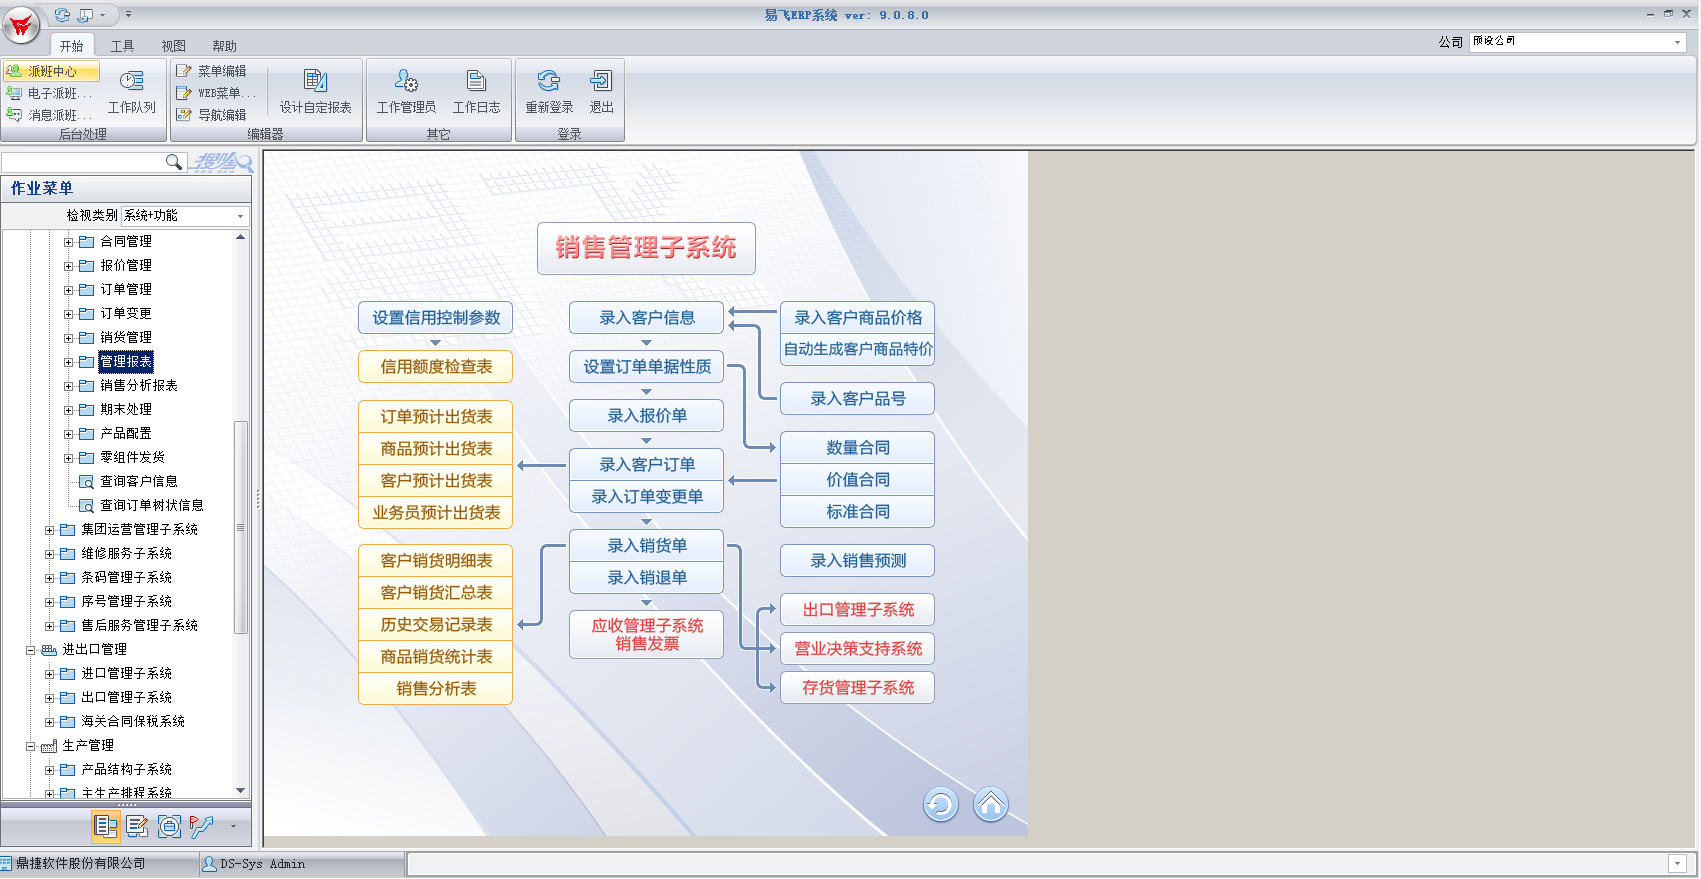Open panel bottom icons overflow arrow

(233, 826)
